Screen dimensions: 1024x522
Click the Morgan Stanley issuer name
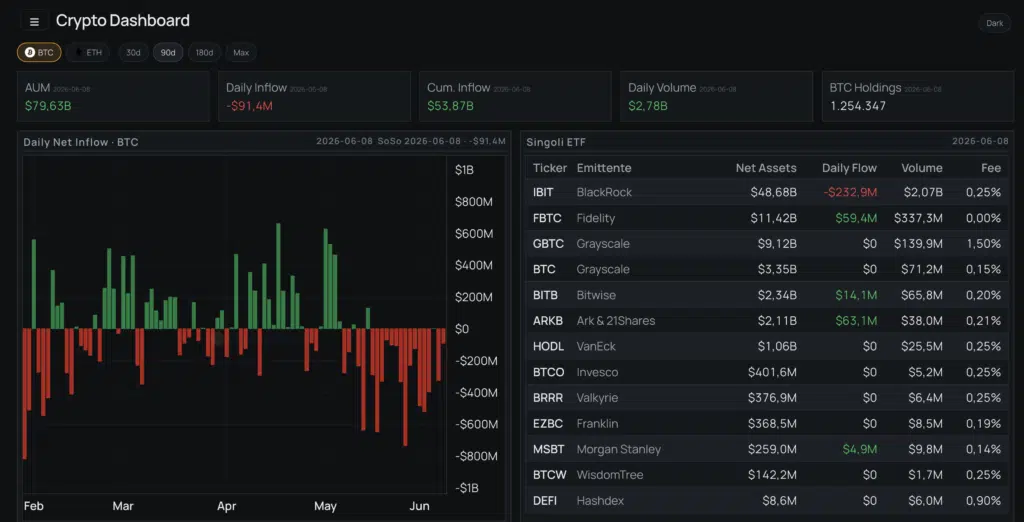coord(619,449)
